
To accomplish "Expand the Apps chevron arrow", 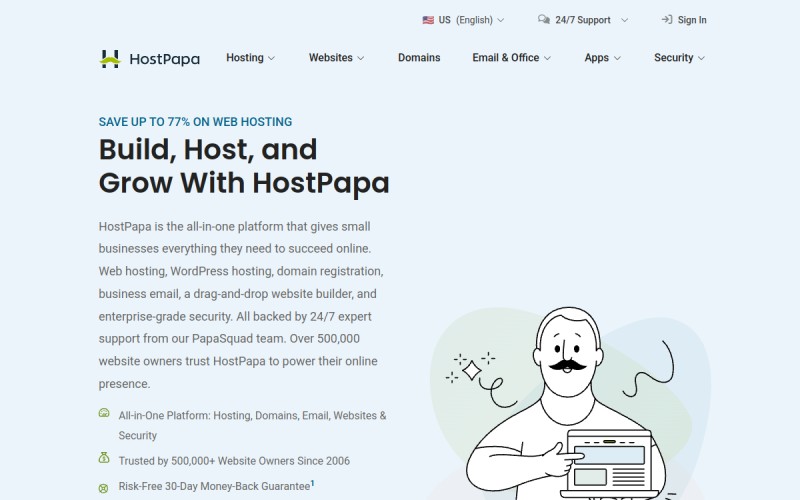I will coord(617,58).
